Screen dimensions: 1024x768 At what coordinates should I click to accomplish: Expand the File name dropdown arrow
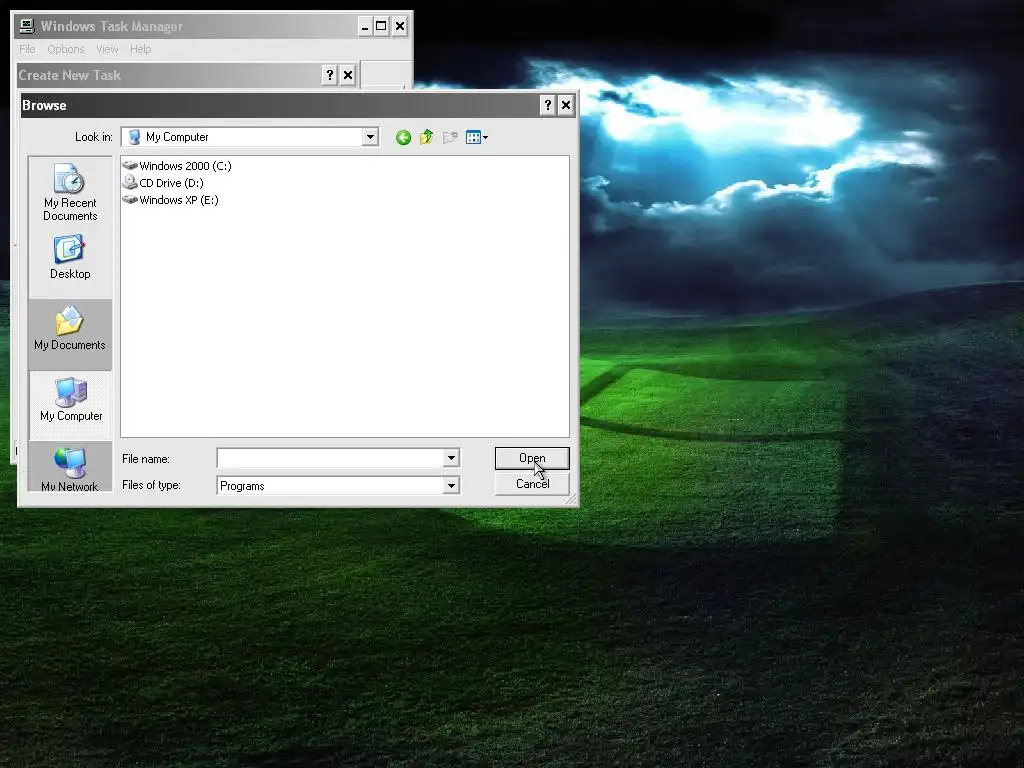[451, 458]
